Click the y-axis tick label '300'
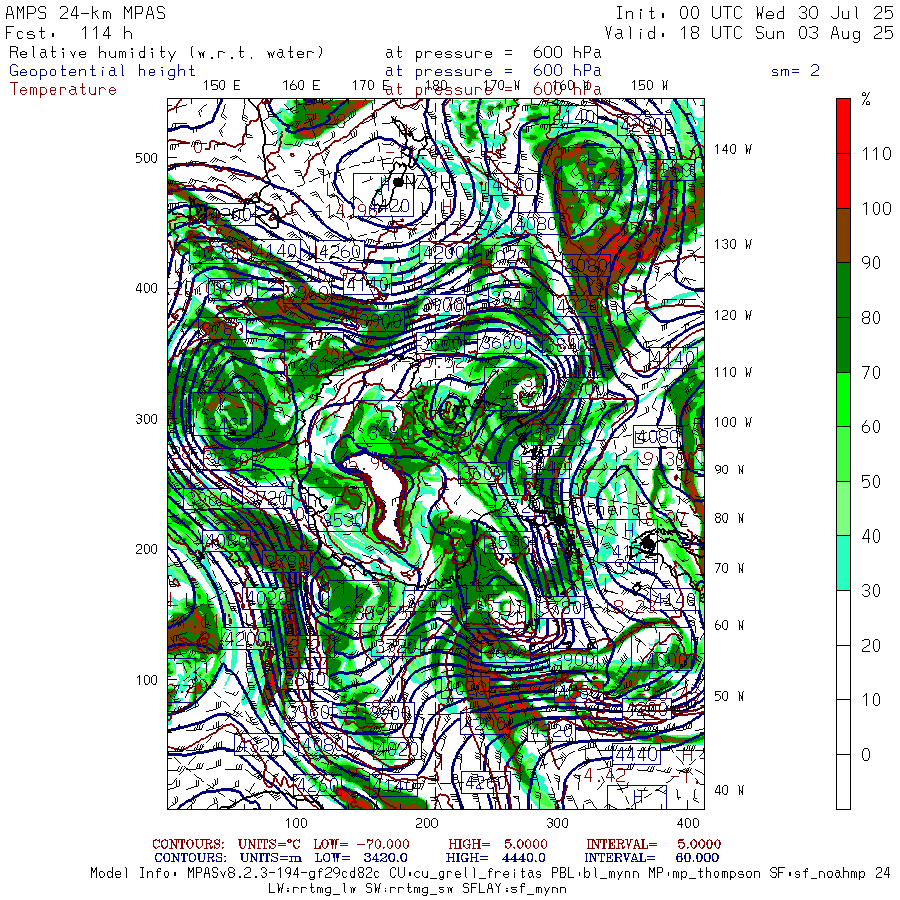 146,419
